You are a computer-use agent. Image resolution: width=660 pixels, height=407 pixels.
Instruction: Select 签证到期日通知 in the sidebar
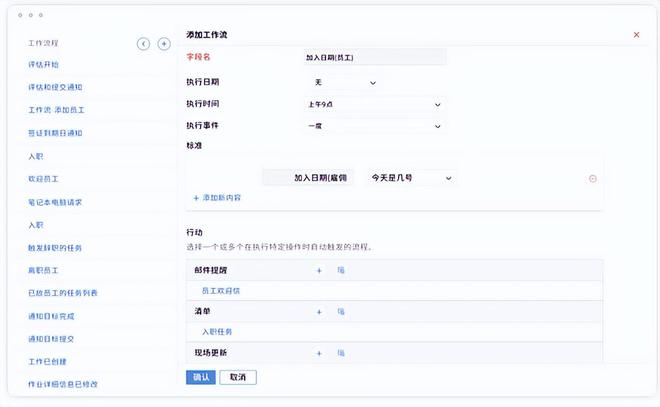click(x=55, y=133)
